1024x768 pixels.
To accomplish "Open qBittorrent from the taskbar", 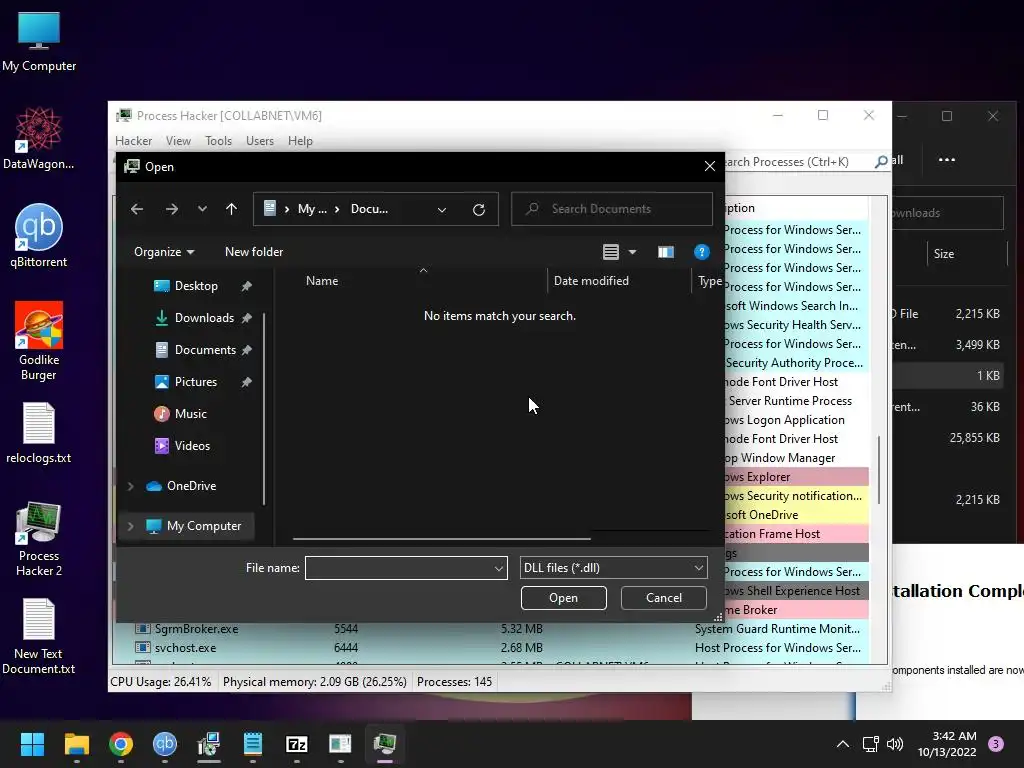I will coord(165,744).
